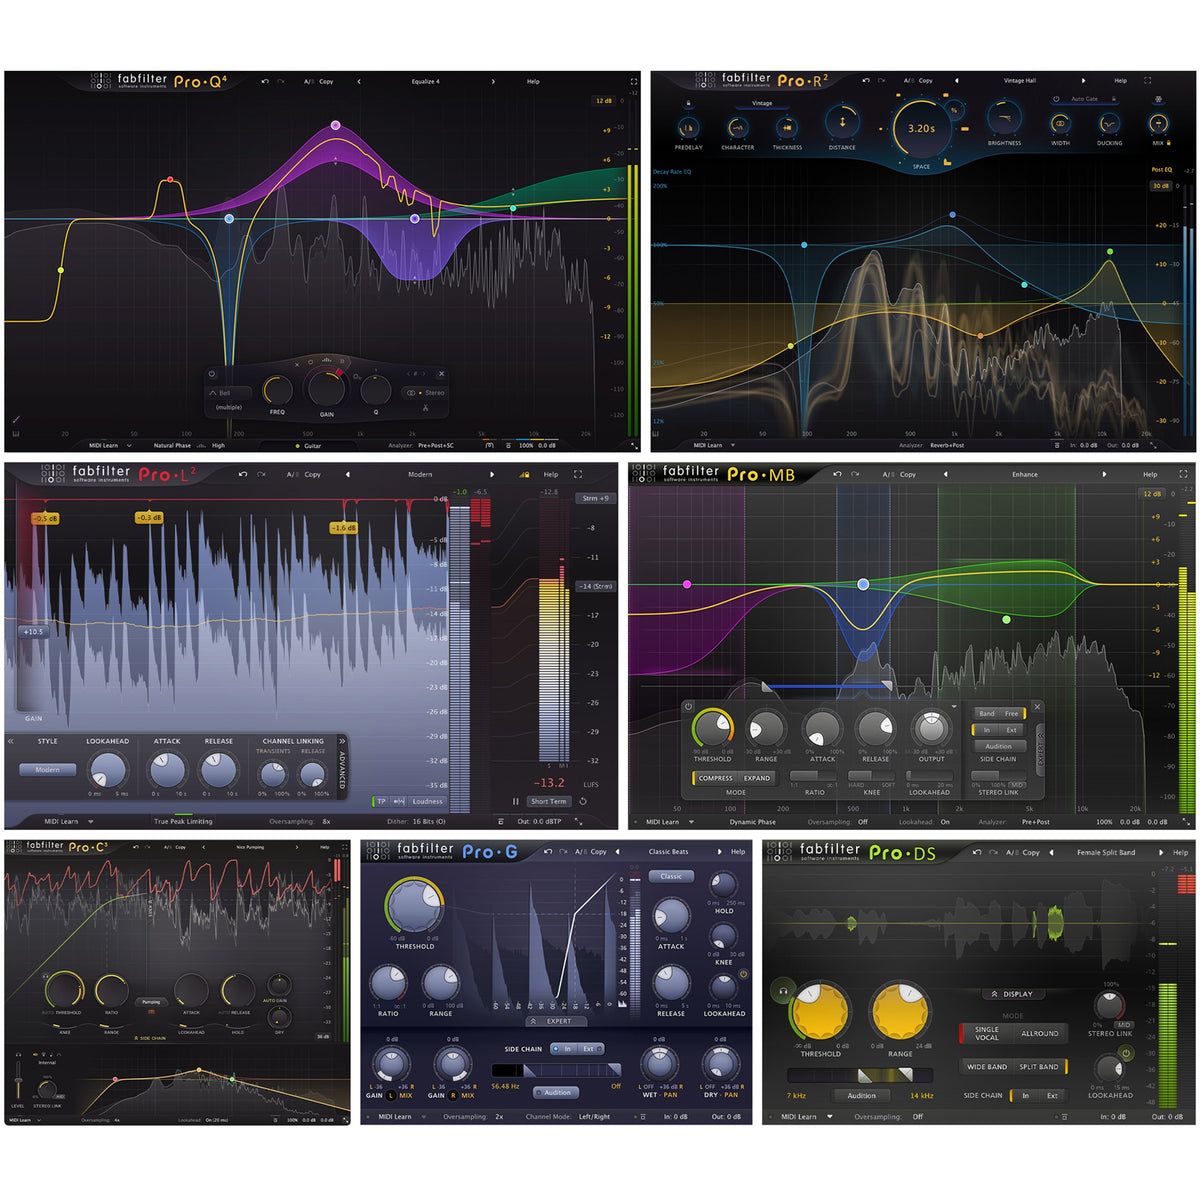Click the headphone audition icon in Pro-DS
The height and width of the screenshot is (1200, 1200).
(783, 990)
